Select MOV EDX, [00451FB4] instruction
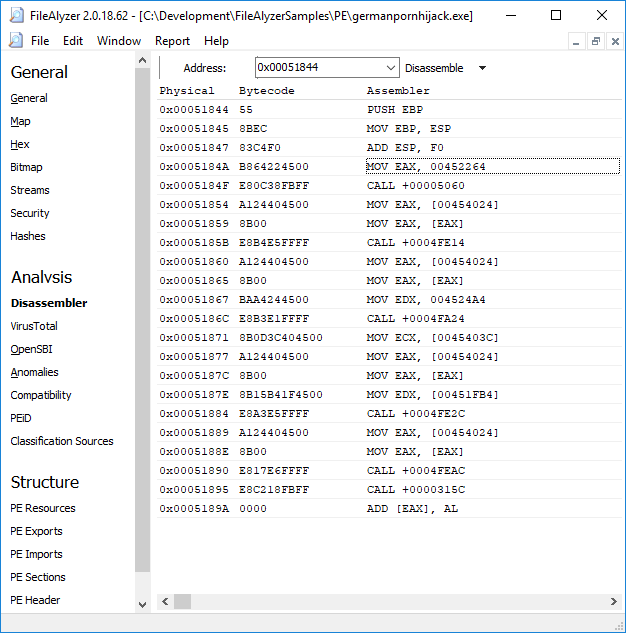This screenshot has height=633, width=626. (433, 394)
